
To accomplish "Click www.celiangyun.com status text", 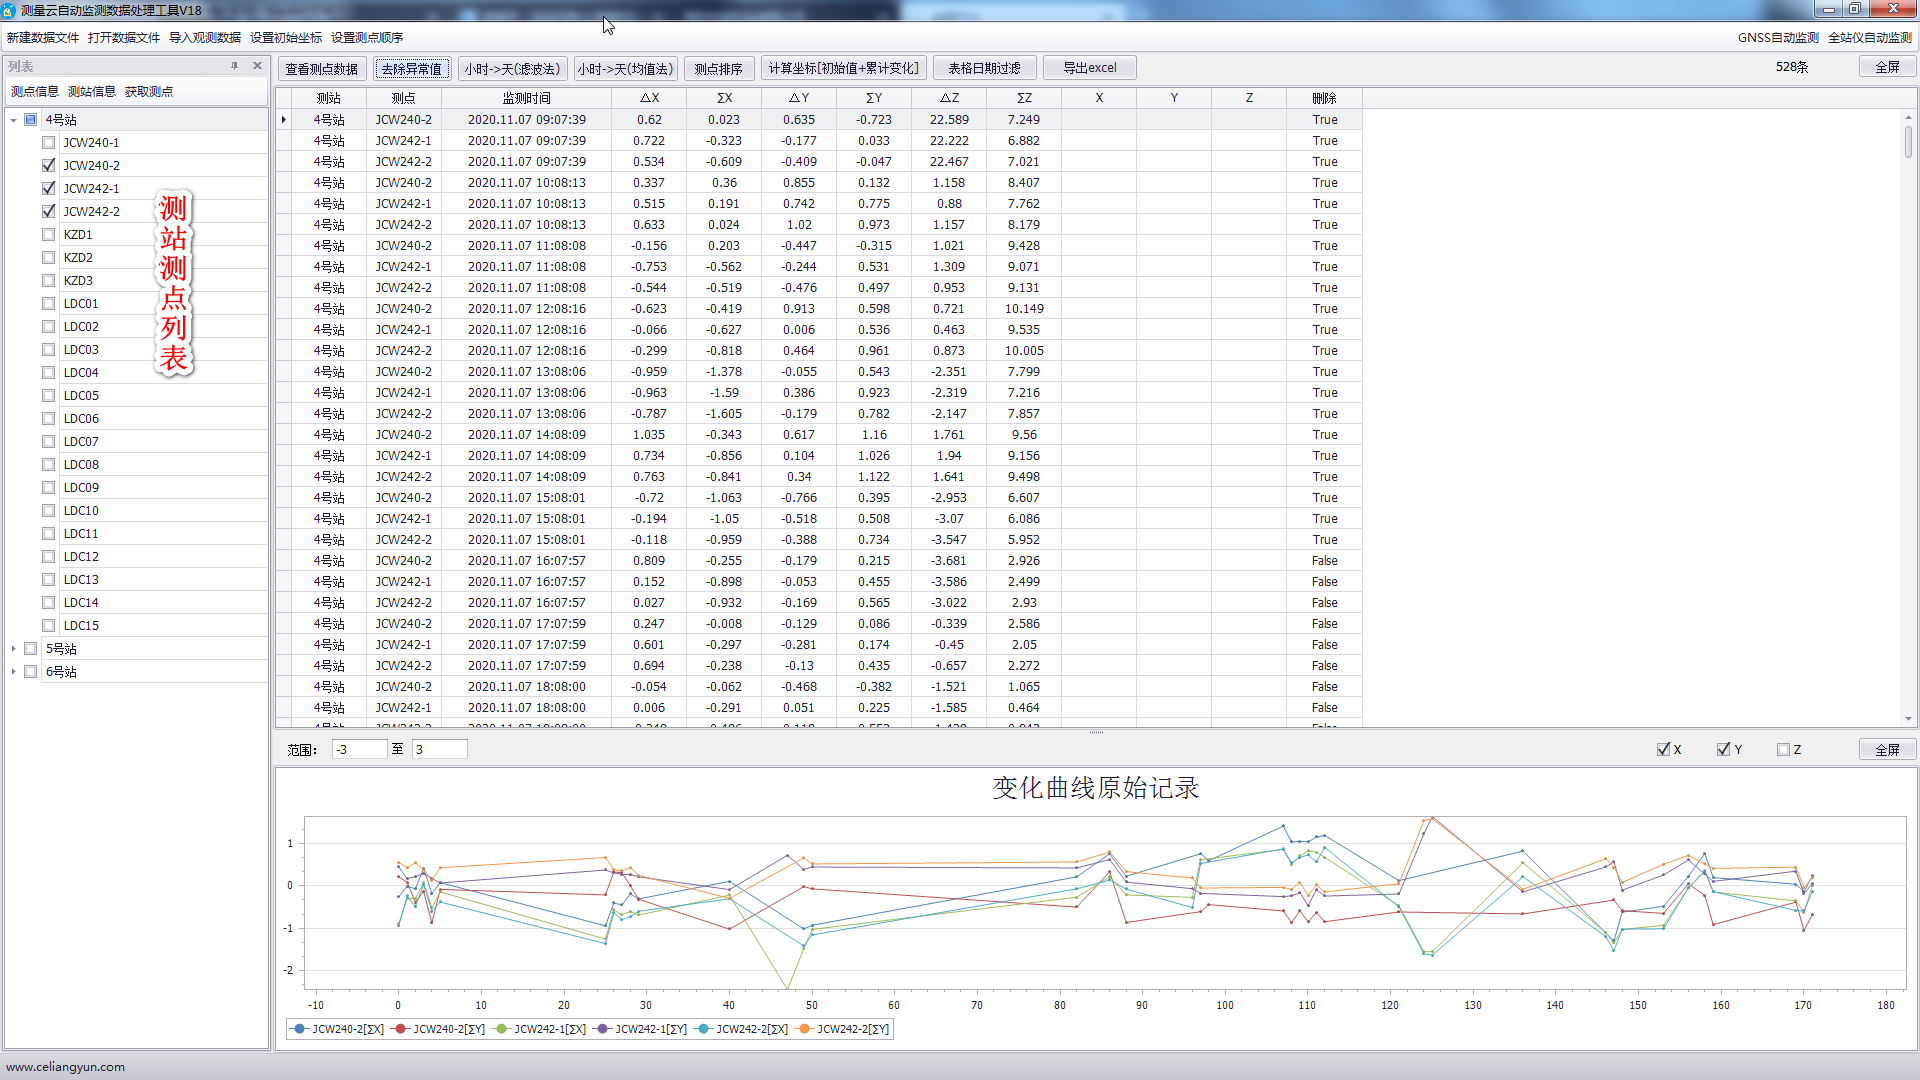I will tap(65, 1067).
